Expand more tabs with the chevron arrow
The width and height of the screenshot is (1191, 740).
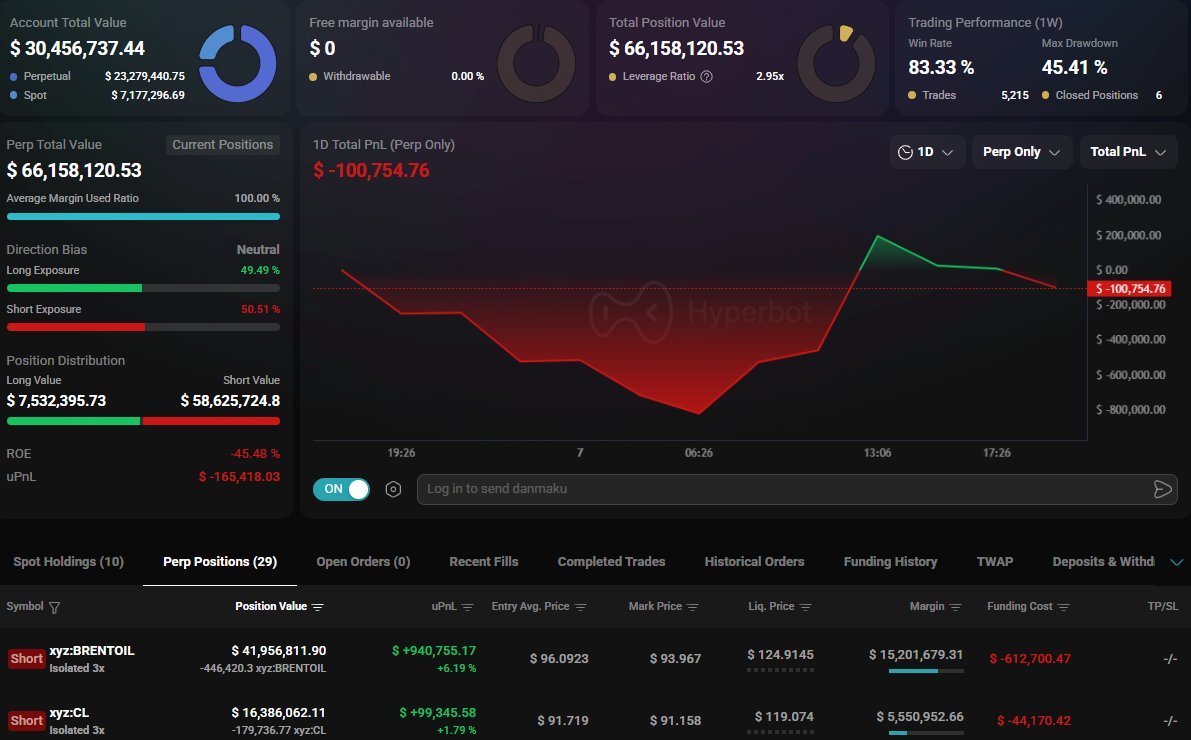pyautogui.click(x=1177, y=562)
